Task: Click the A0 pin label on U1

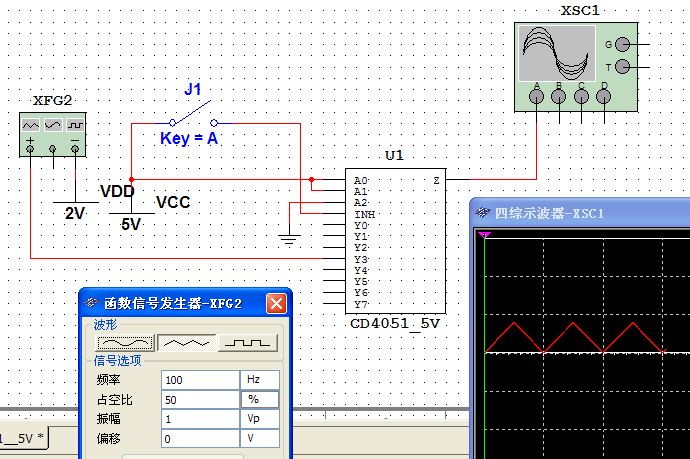Action: (361, 180)
